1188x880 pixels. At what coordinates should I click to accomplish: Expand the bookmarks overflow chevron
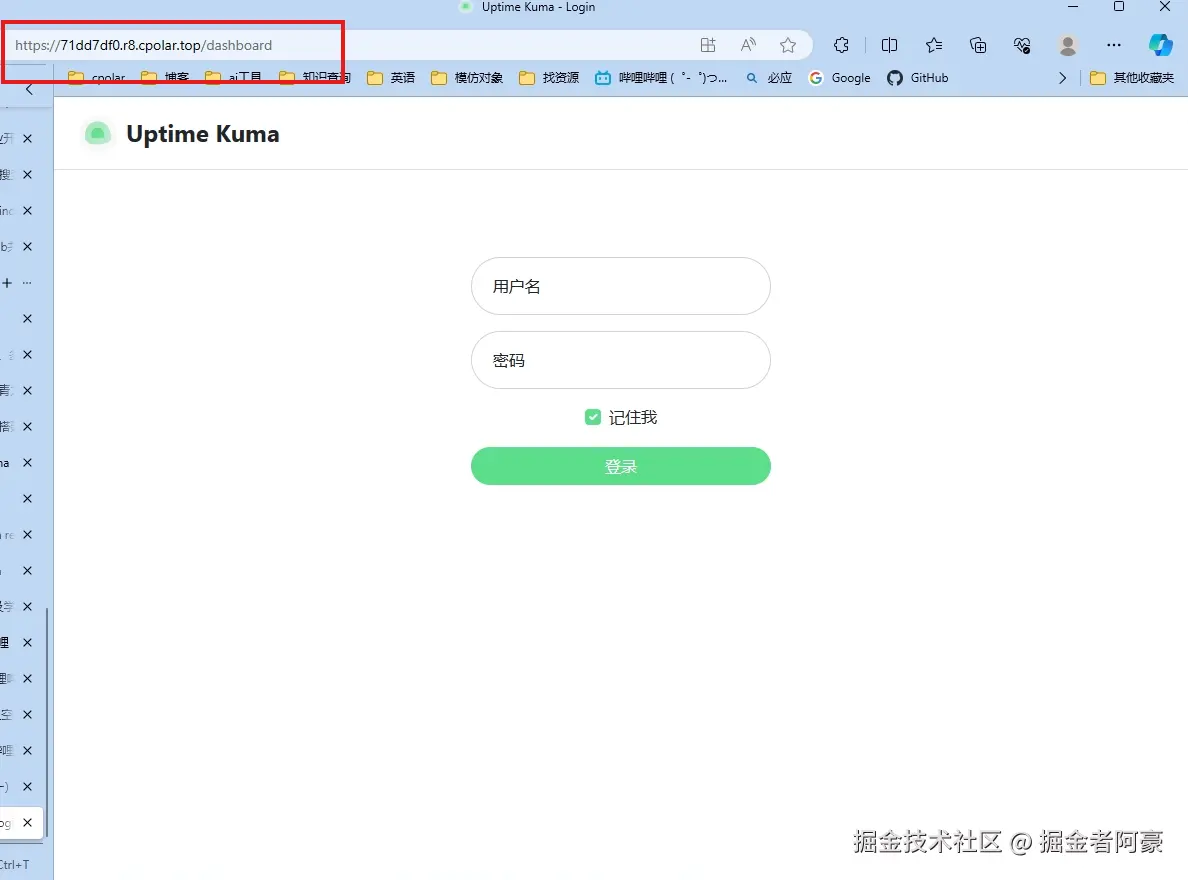tap(1062, 78)
